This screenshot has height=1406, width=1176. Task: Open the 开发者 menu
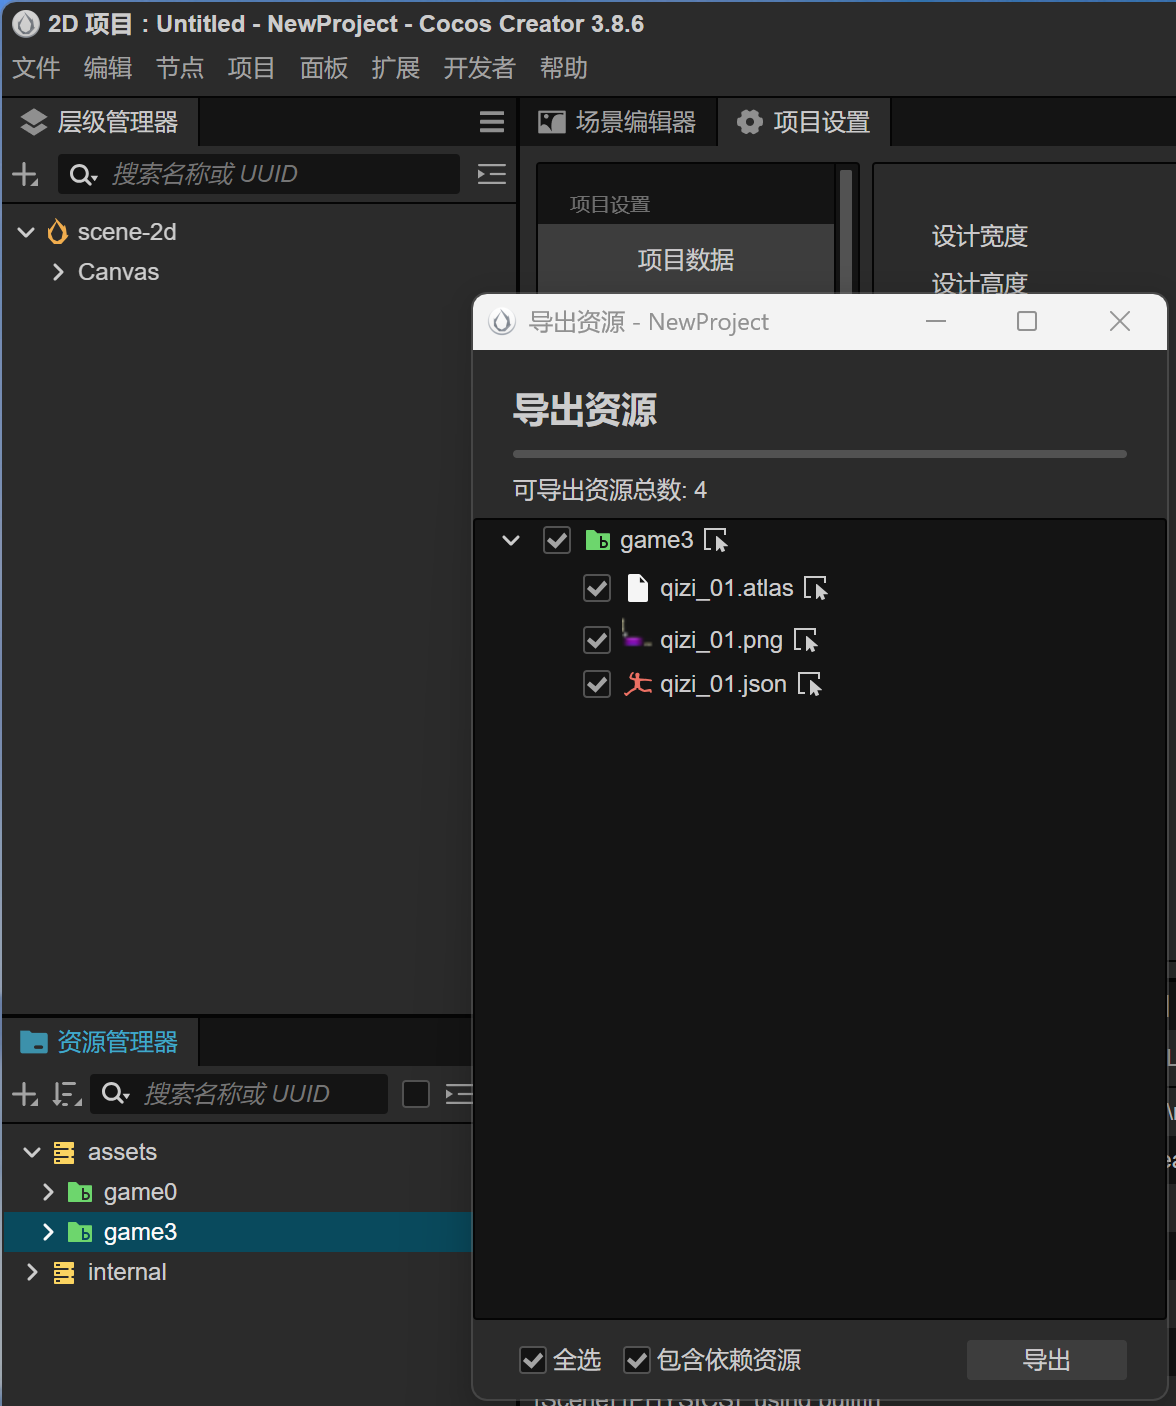point(480,68)
